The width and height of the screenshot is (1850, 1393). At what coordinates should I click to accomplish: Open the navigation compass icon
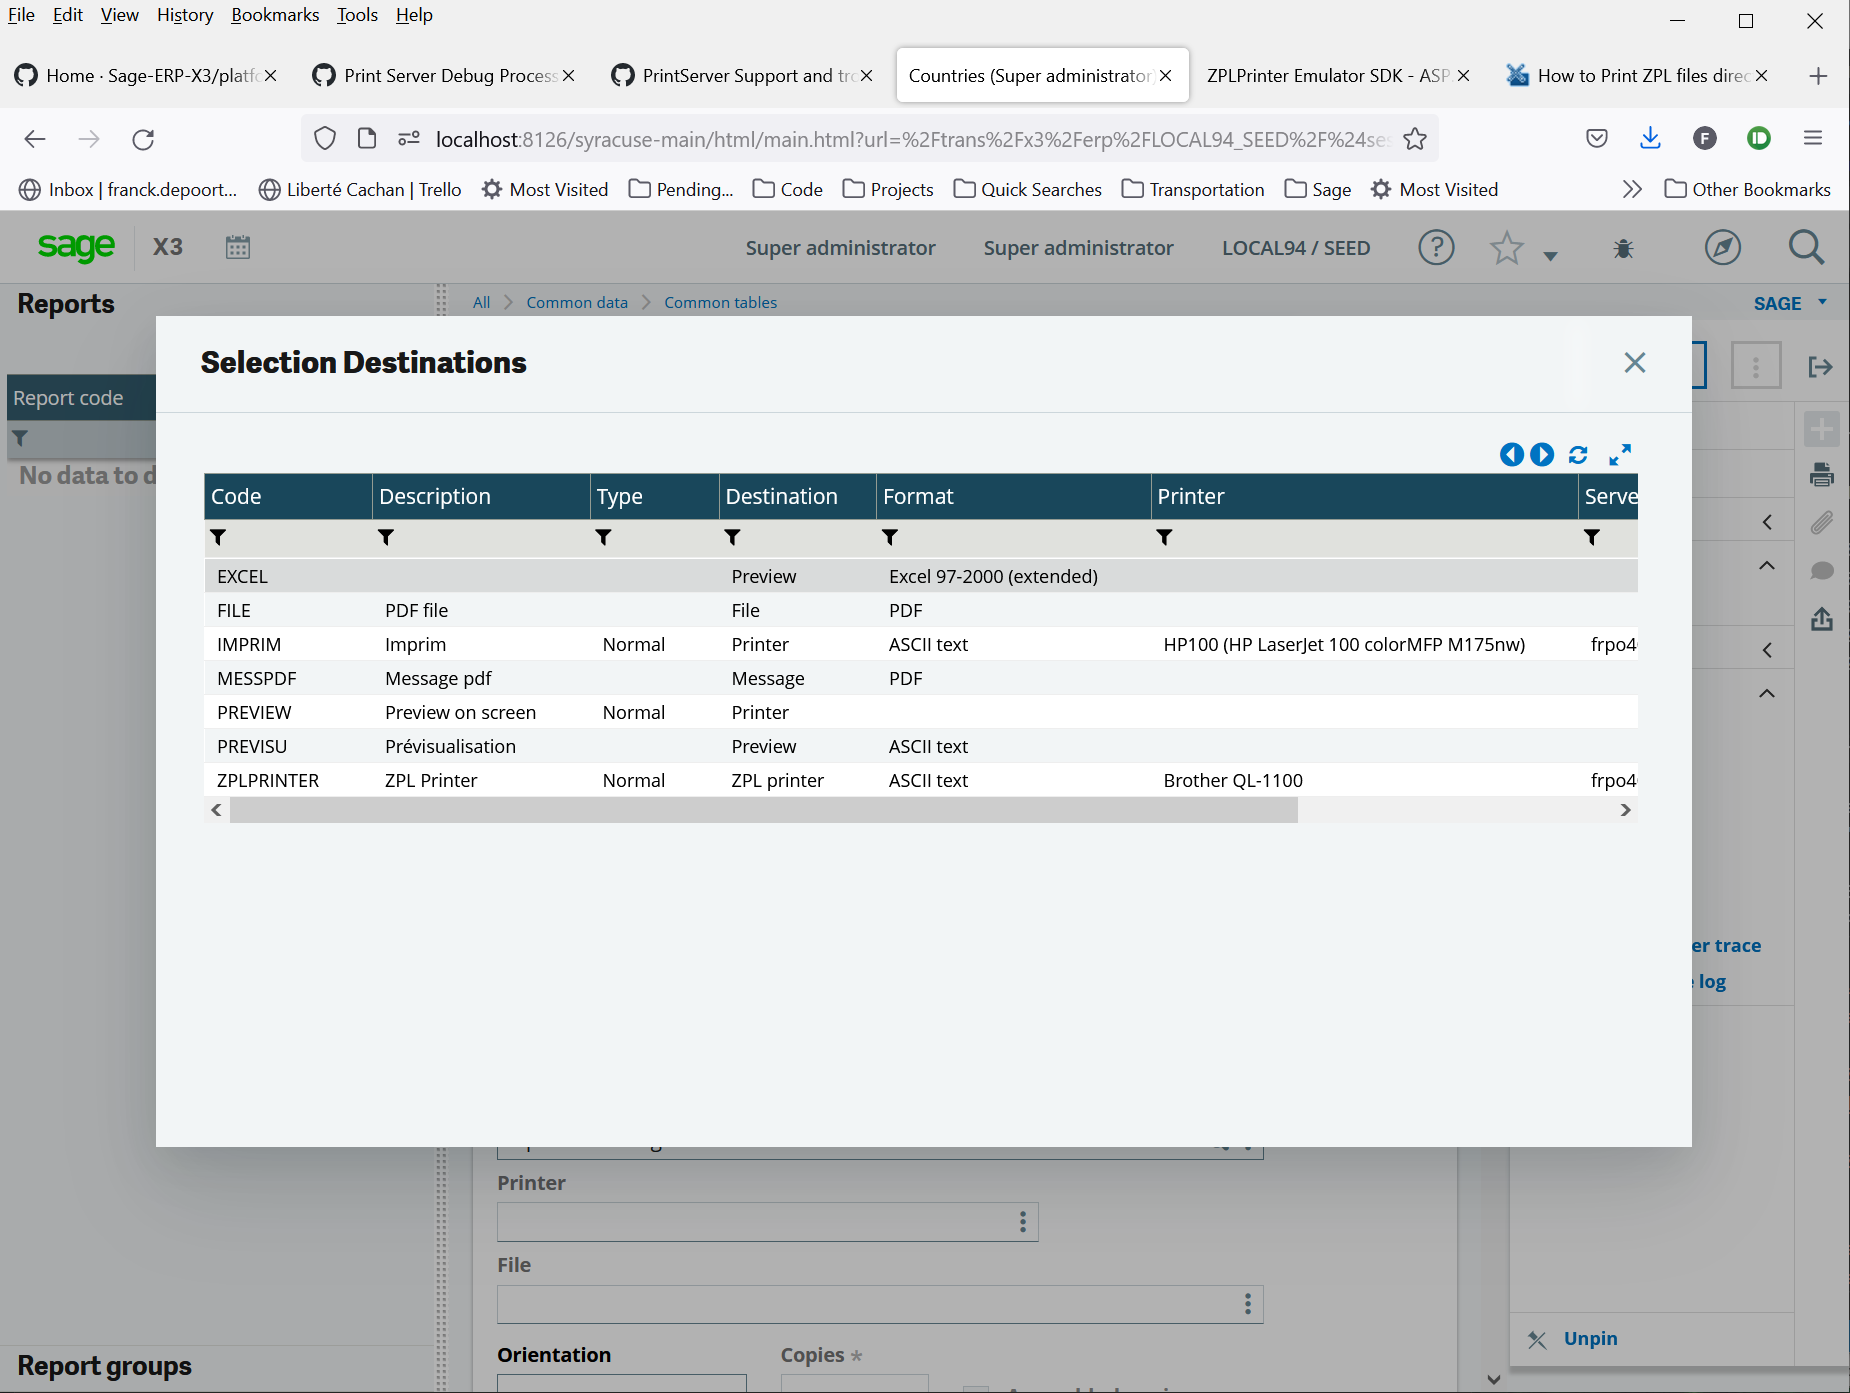[x=1722, y=247]
